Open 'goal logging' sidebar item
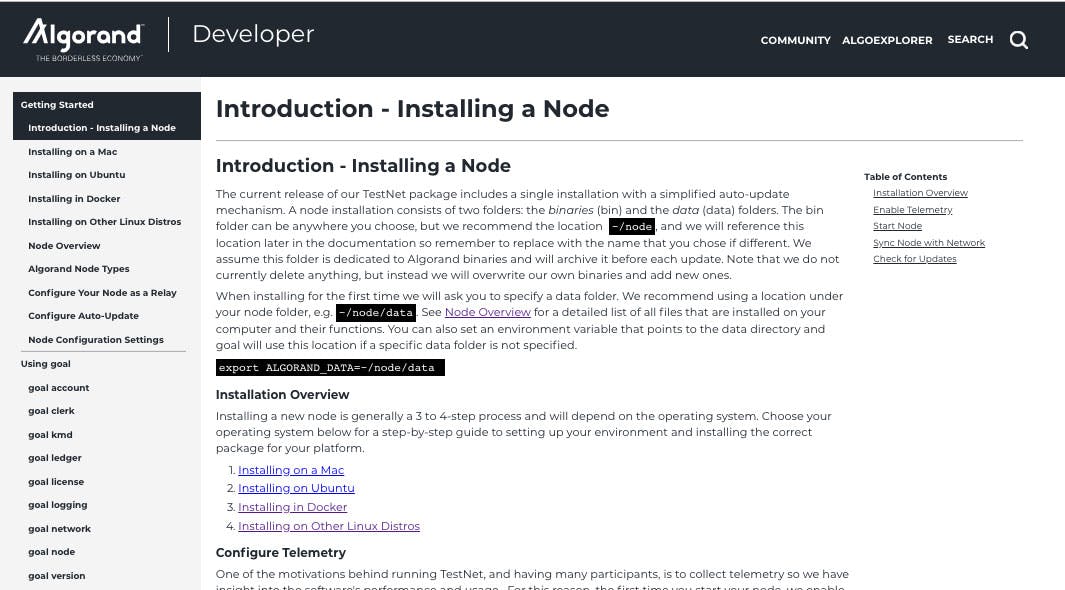Screen dimensions: 1065x590 [x=58, y=504]
